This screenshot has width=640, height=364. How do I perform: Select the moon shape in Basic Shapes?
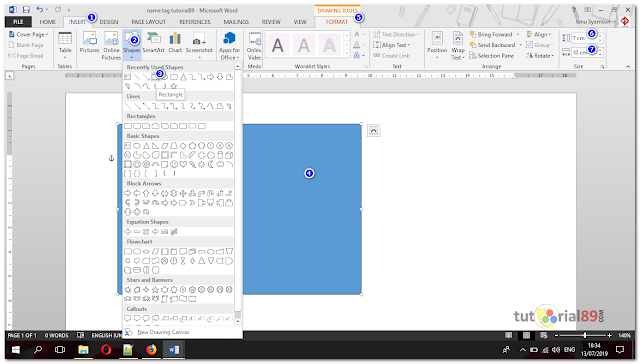(211, 164)
